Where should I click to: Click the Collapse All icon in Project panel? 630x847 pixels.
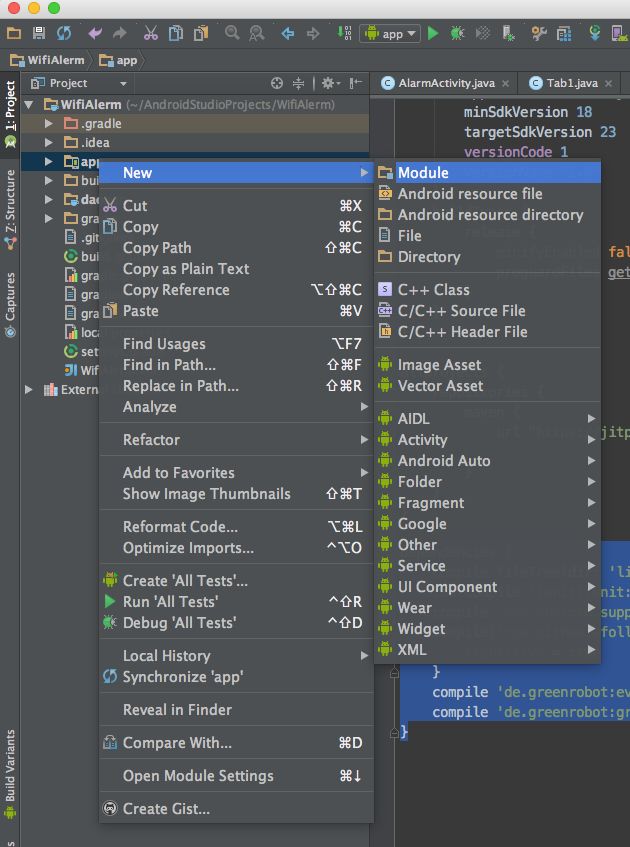(298, 83)
